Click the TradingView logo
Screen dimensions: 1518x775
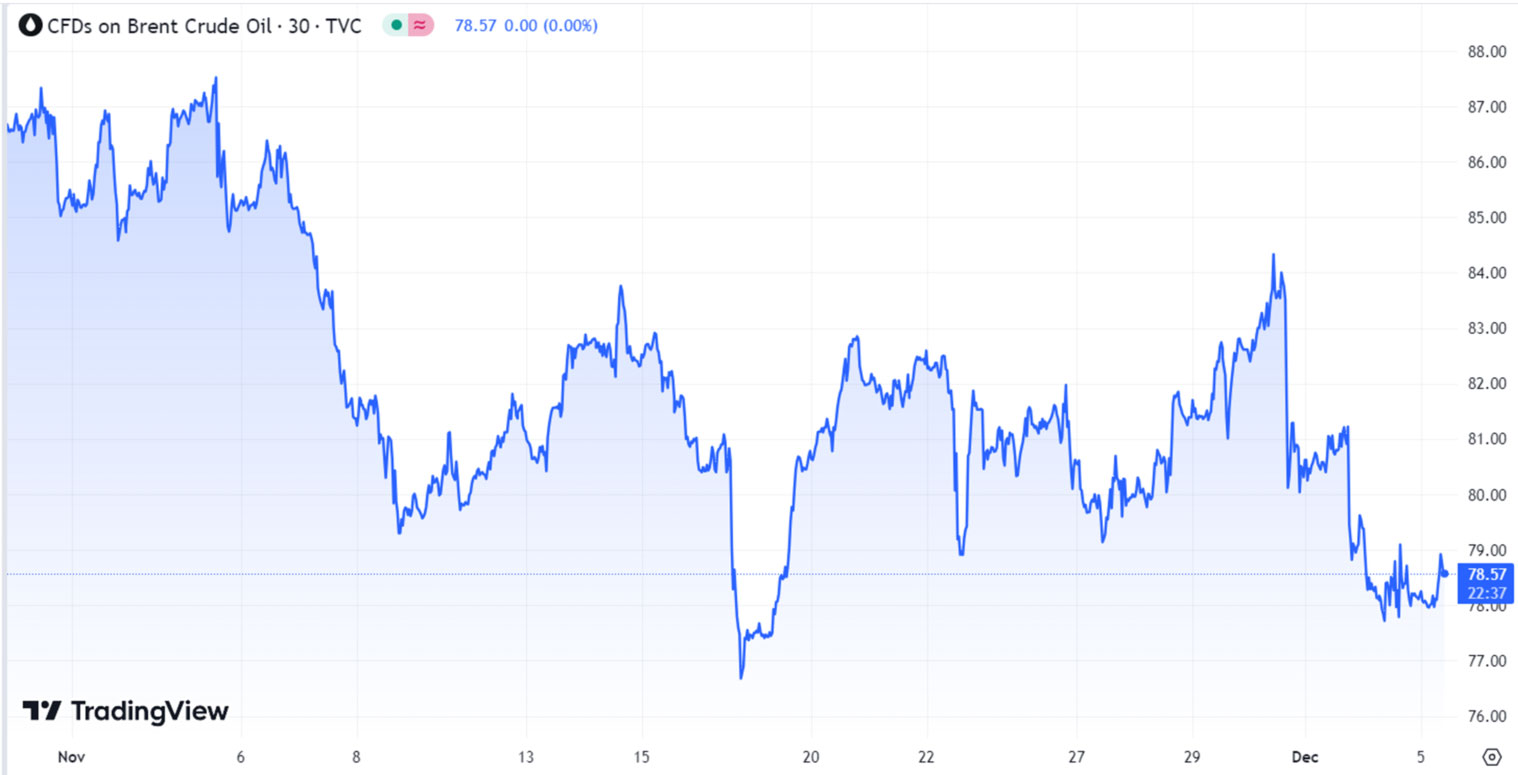point(126,711)
